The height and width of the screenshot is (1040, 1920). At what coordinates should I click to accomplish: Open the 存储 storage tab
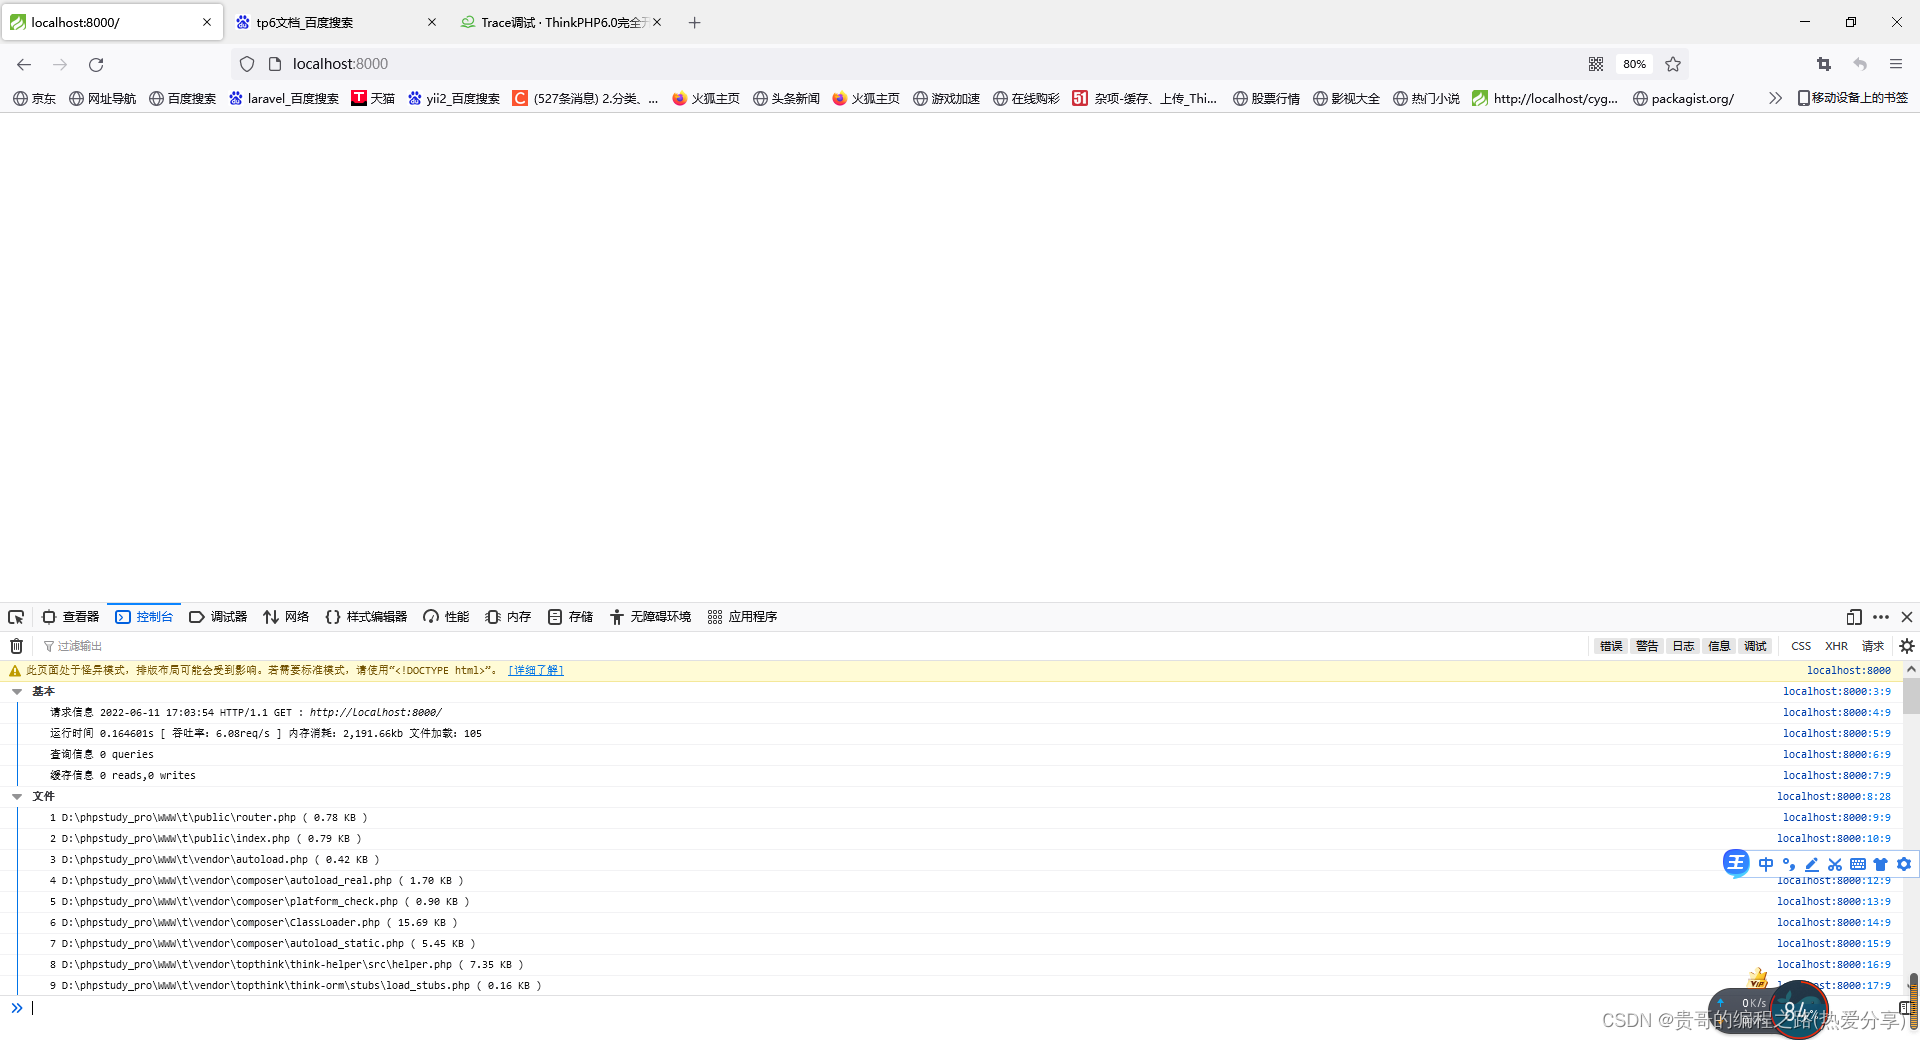[570, 617]
